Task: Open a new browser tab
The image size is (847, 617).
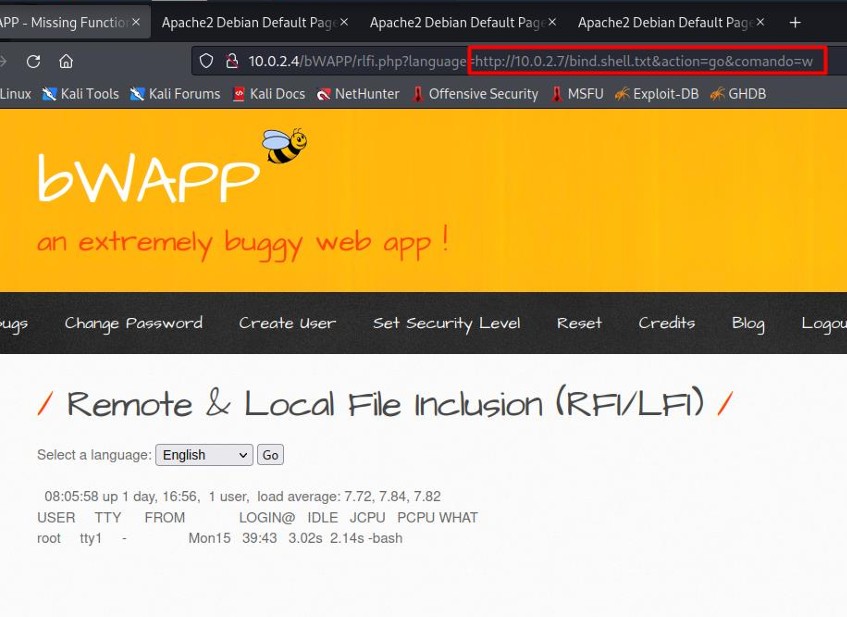Action: pyautogui.click(x=795, y=23)
